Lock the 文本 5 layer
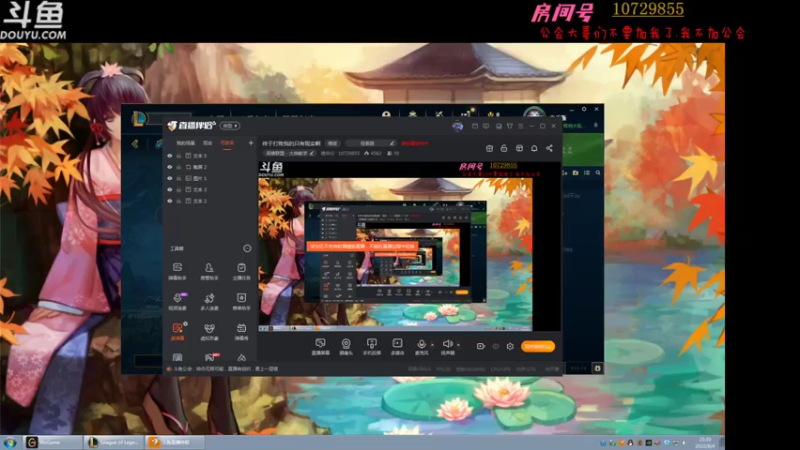Screen dimensions: 800x450 [179, 156]
